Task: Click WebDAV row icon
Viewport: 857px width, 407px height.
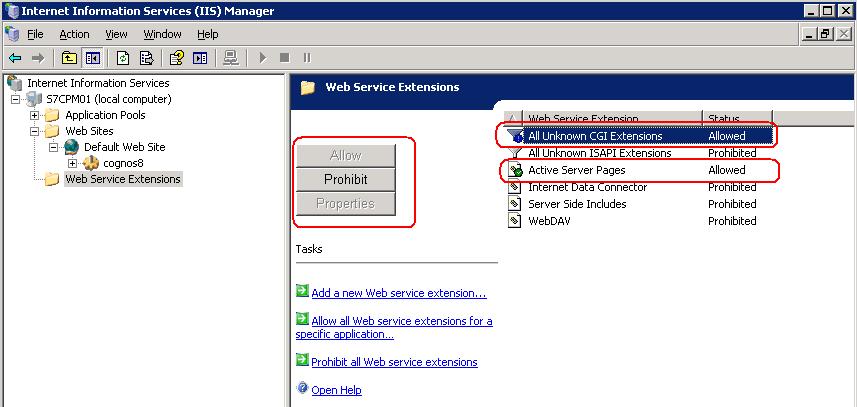Action: [x=515, y=221]
